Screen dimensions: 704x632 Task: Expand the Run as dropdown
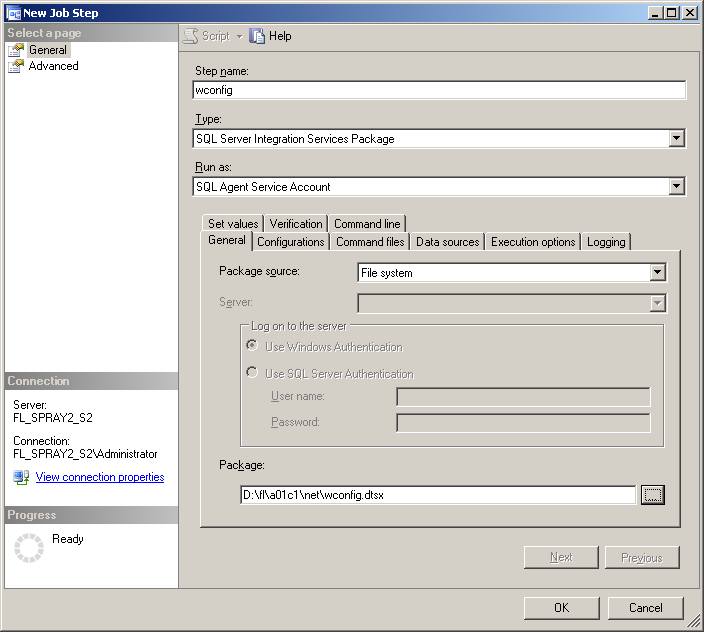pyautogui.click(x=676, y=186)
